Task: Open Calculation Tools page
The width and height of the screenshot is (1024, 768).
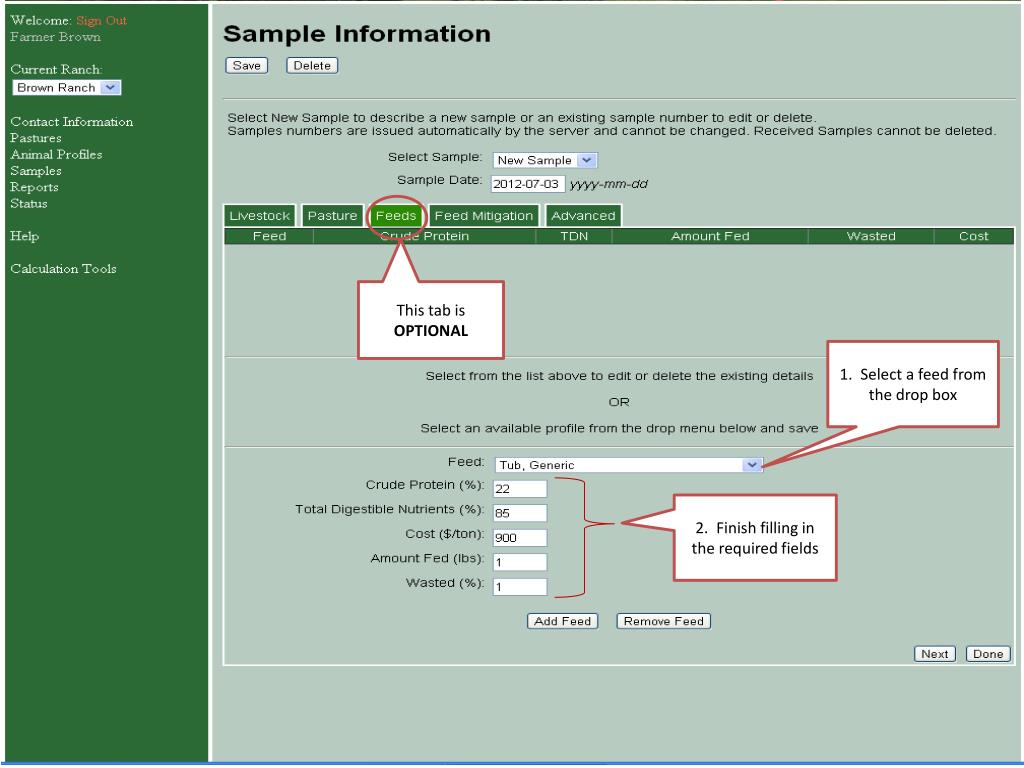Action: [x=63, y=268]
